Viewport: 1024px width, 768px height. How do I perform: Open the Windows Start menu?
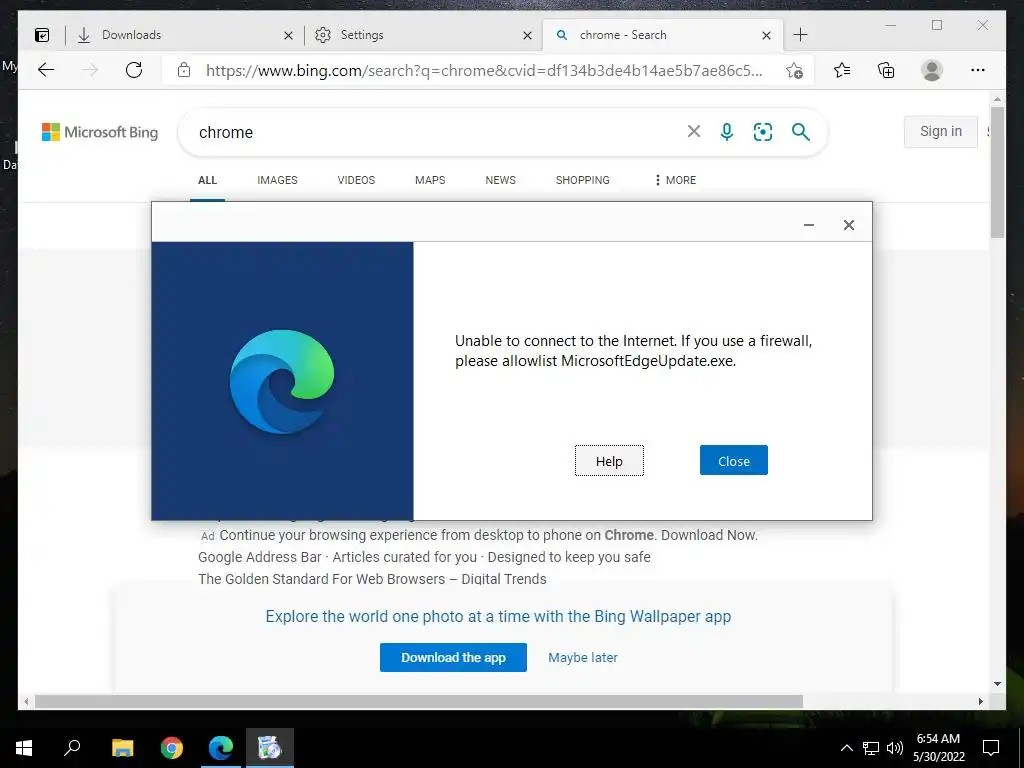(x=24, y=748)
